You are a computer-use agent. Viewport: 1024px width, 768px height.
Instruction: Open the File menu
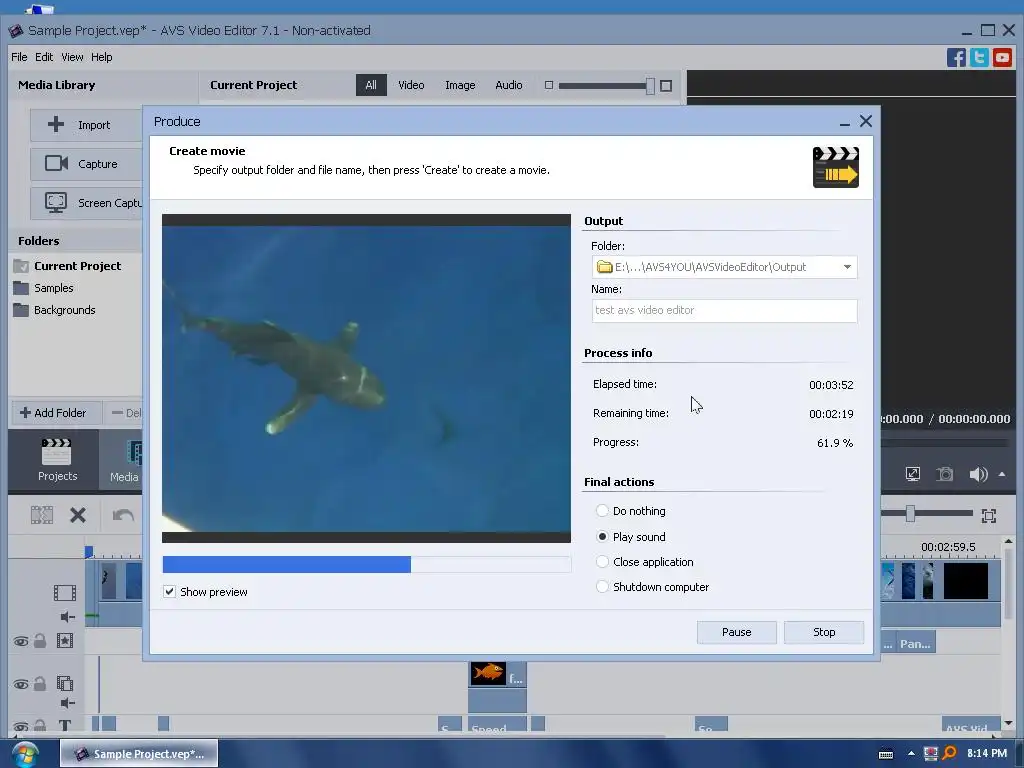coord(19,57)
